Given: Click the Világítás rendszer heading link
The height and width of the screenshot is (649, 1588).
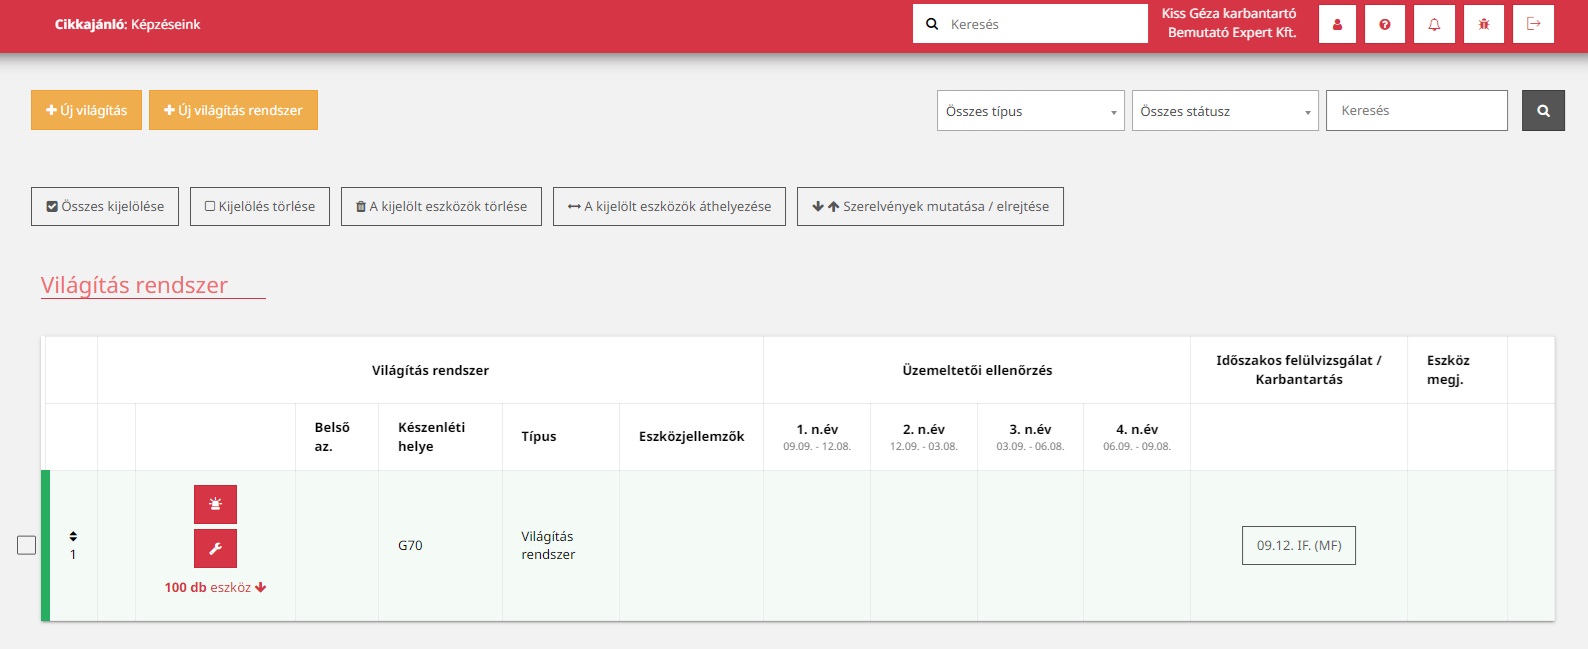Looking at the screenshot, I should [134, 285].
